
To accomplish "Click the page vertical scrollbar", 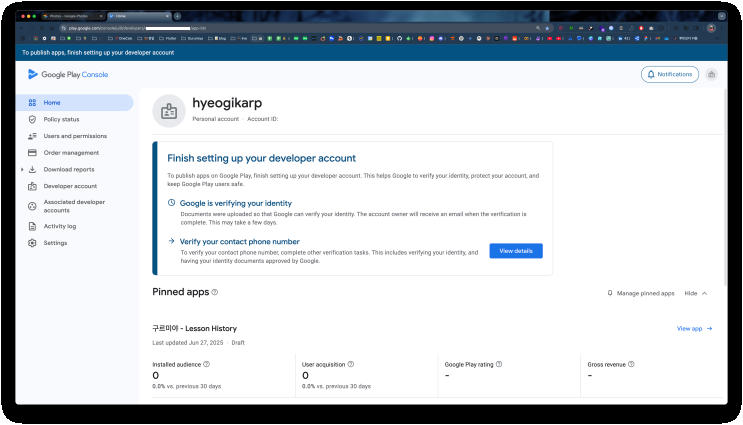I will pos(725,187).
